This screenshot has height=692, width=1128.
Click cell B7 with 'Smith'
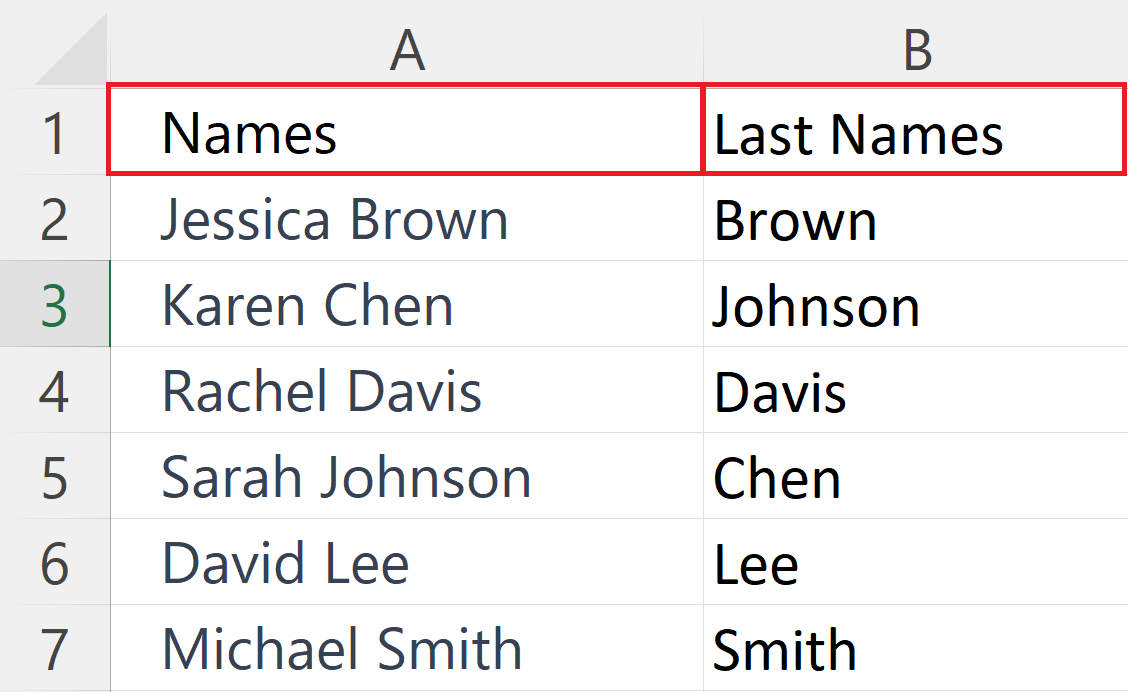pos(916,648)
